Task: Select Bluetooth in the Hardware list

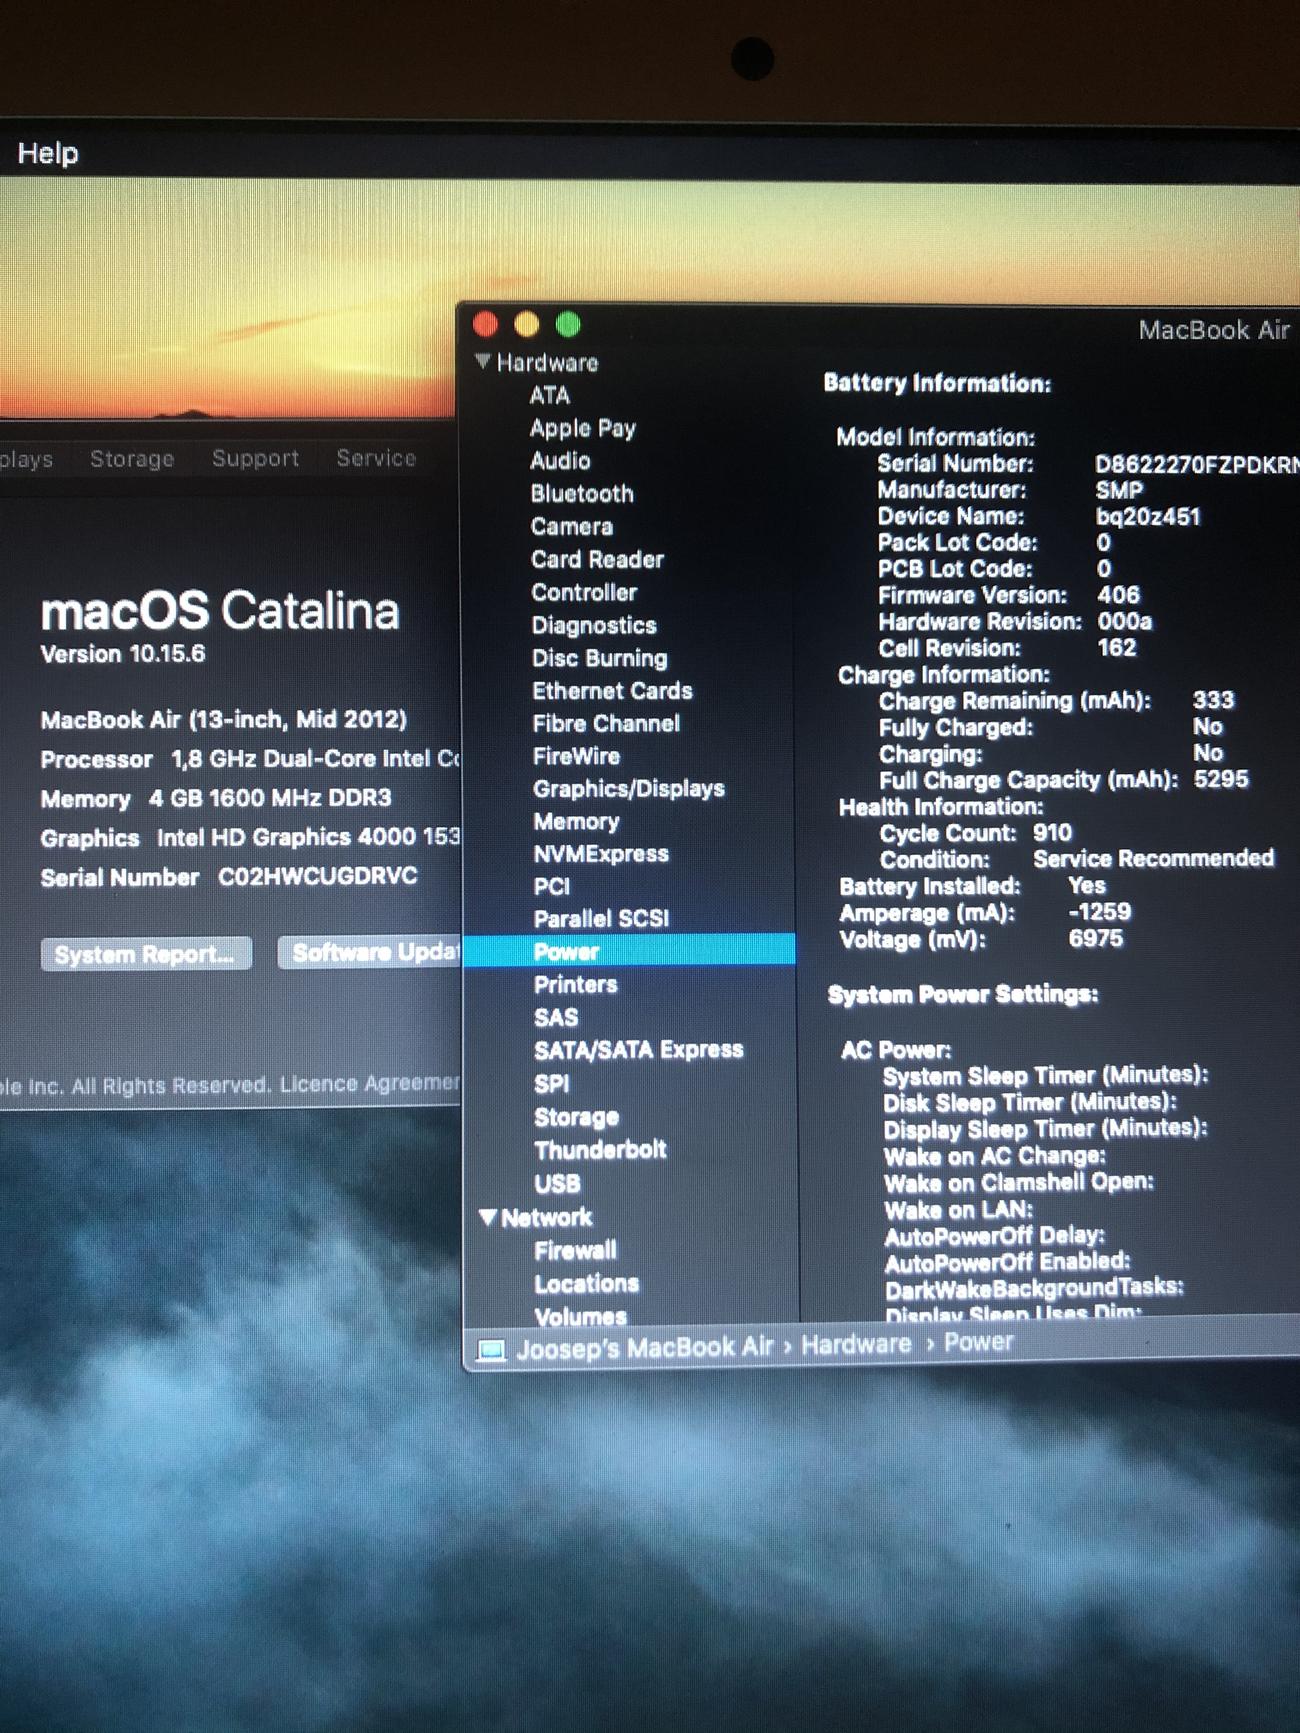Action: point(582,494)
